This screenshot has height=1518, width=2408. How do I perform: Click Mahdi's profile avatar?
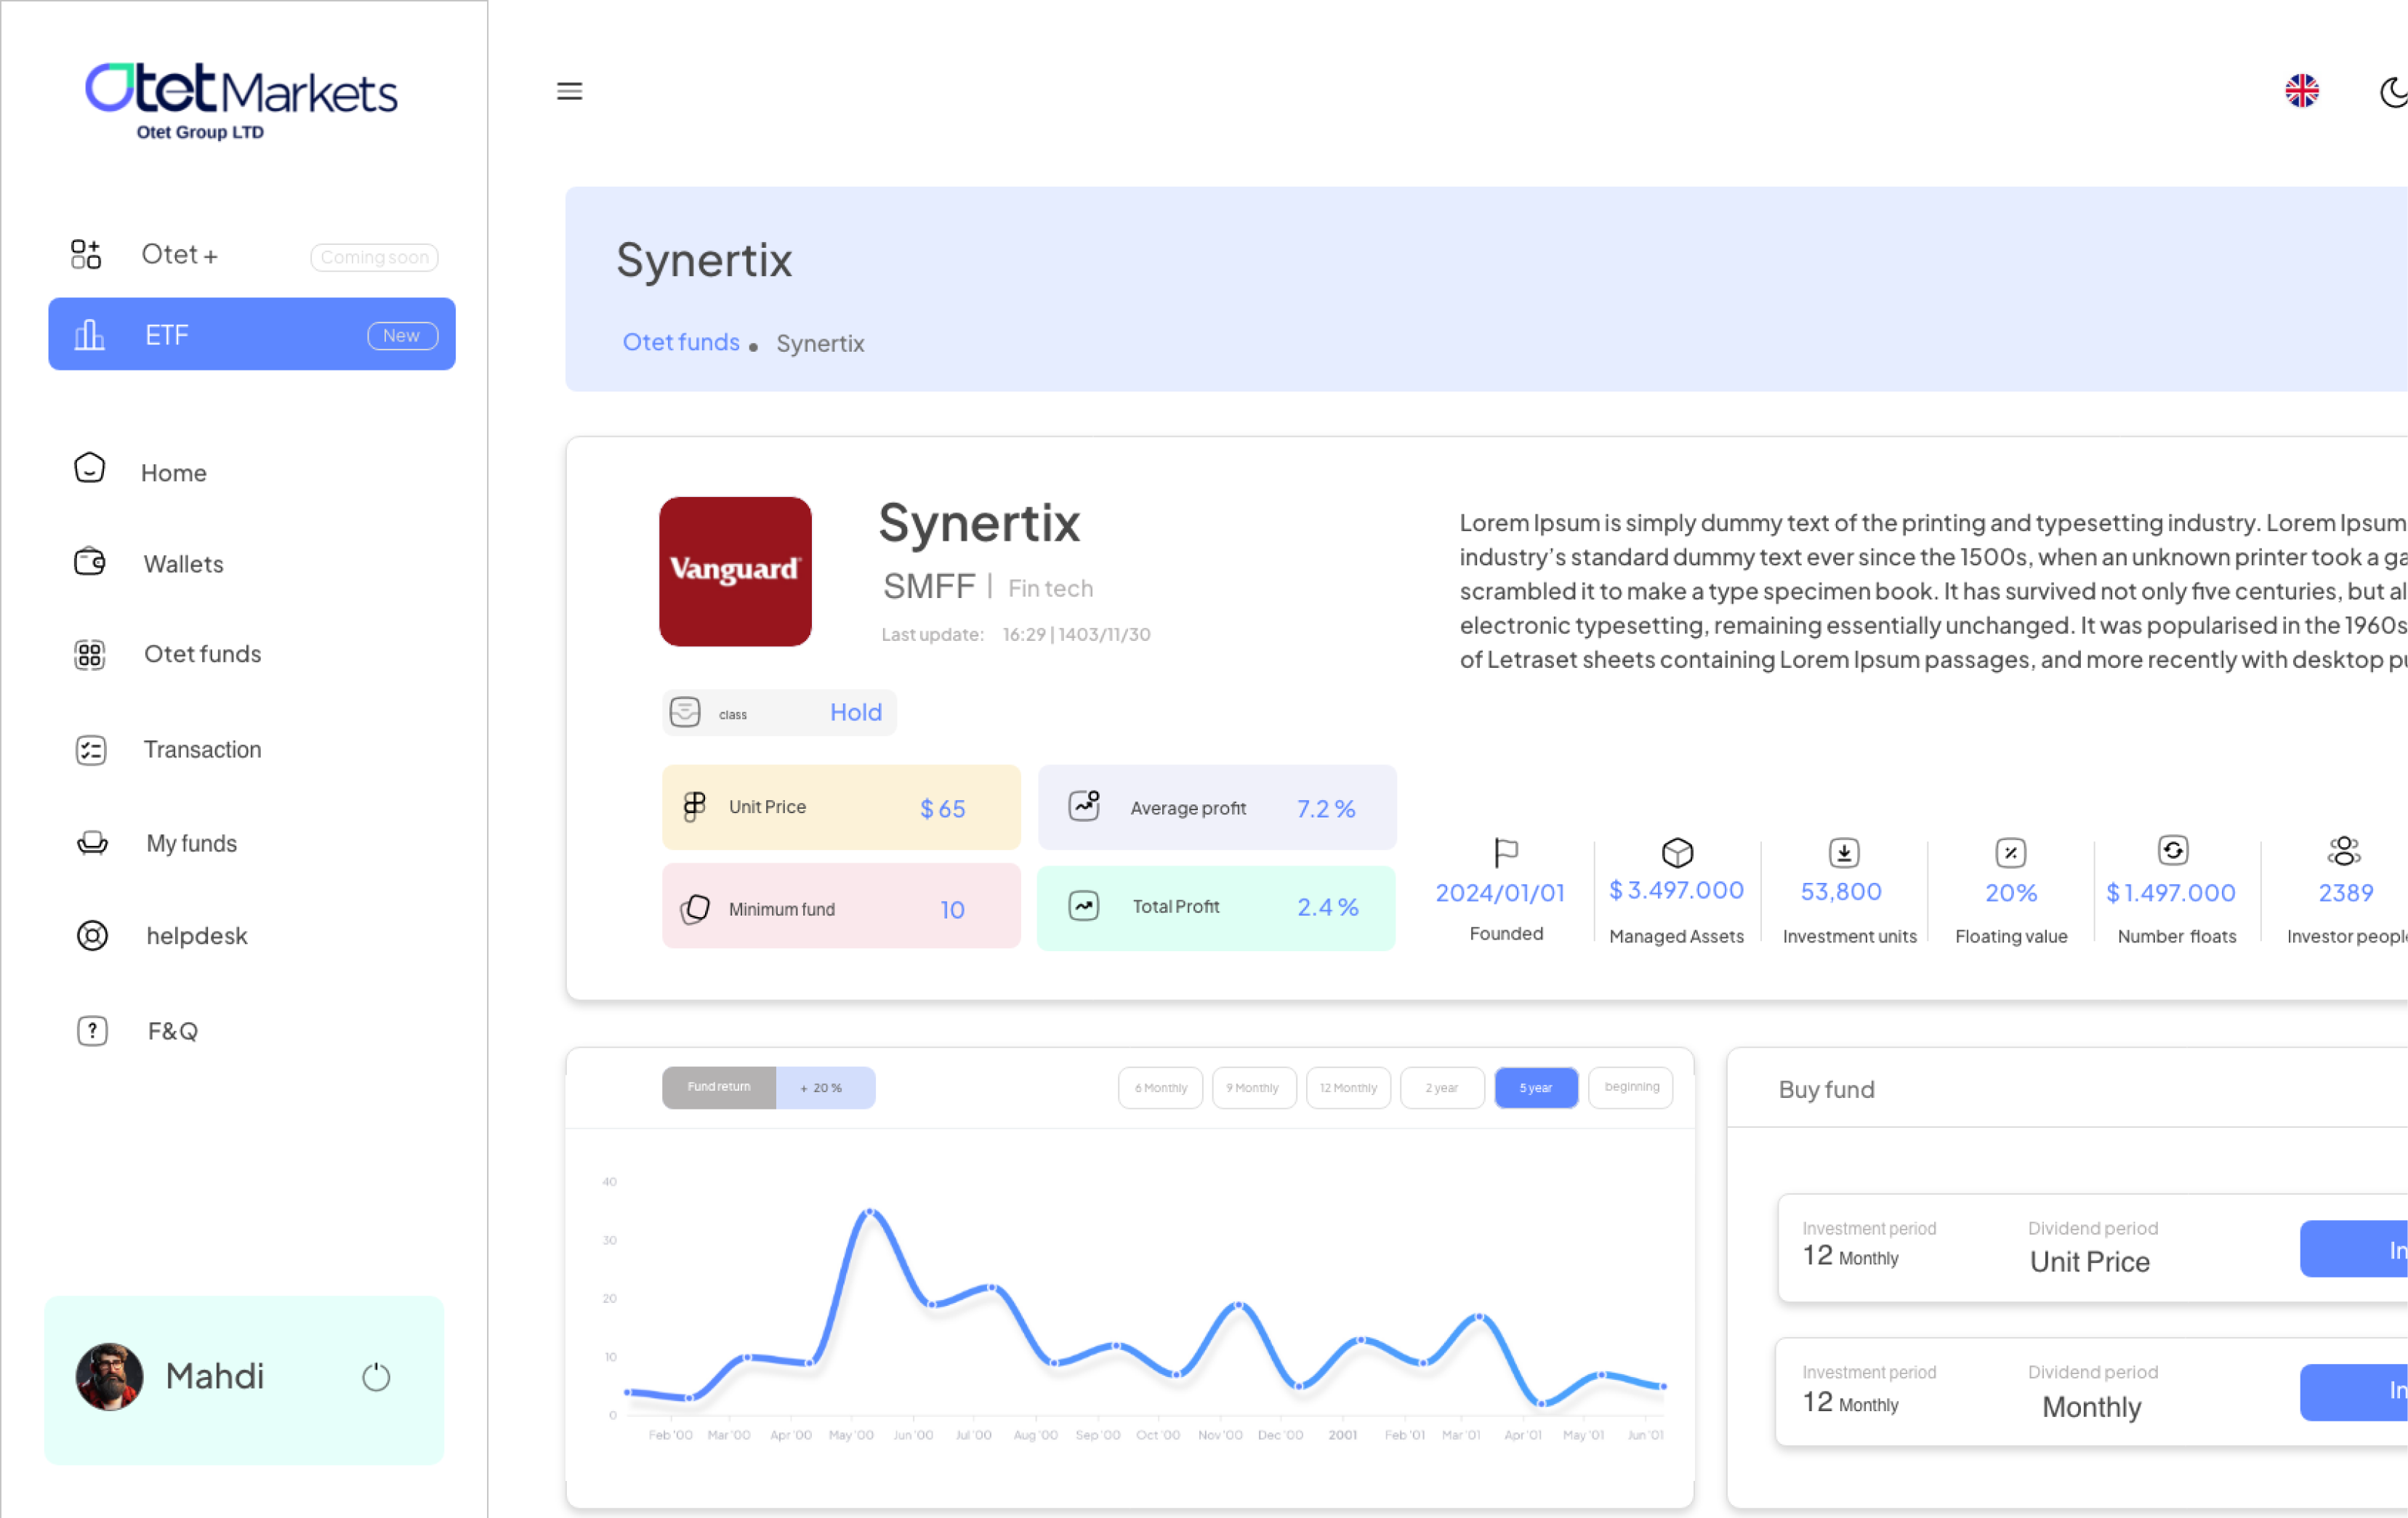pyautogui.click(x=109, y=1376)
